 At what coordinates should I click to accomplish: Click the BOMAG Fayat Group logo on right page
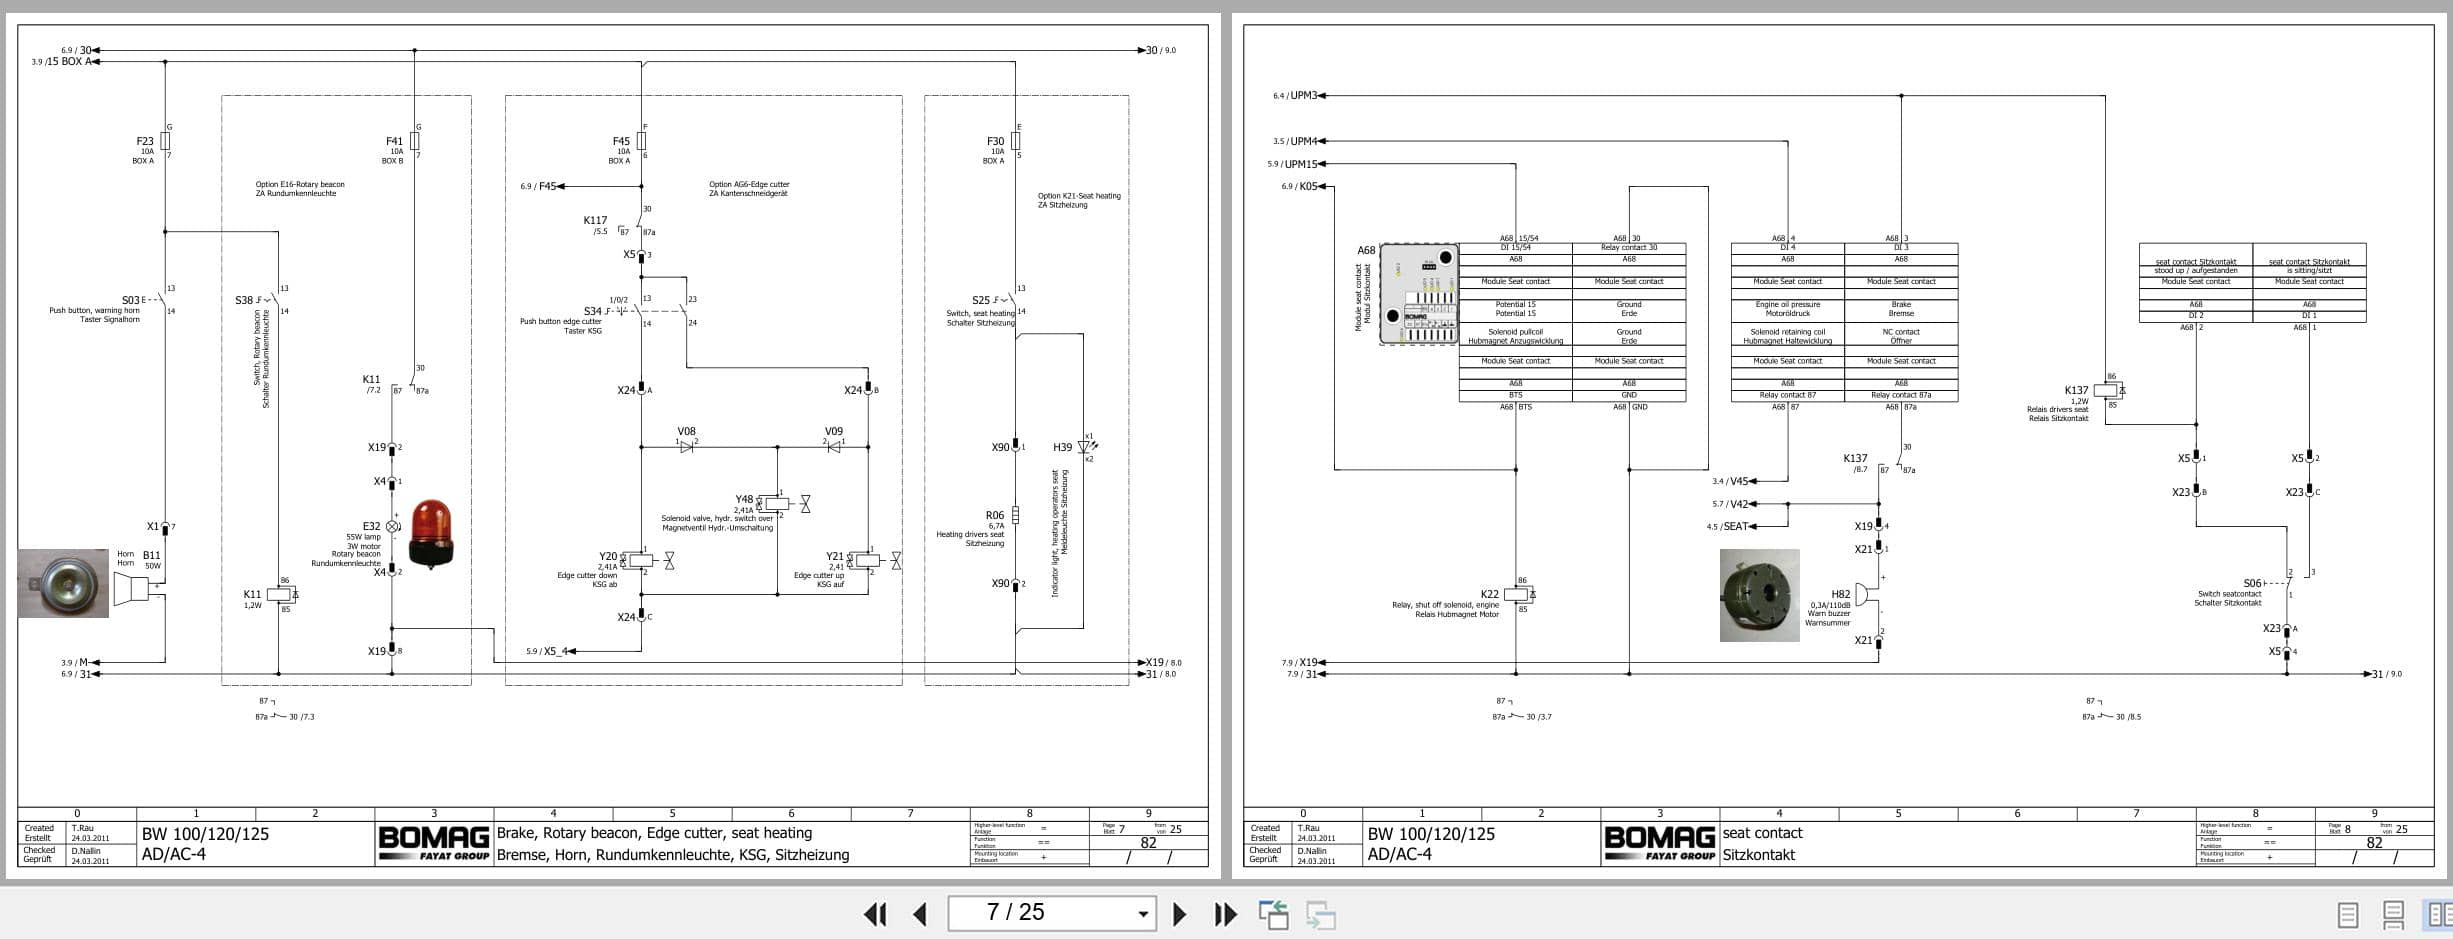[x=1661, y=841]
